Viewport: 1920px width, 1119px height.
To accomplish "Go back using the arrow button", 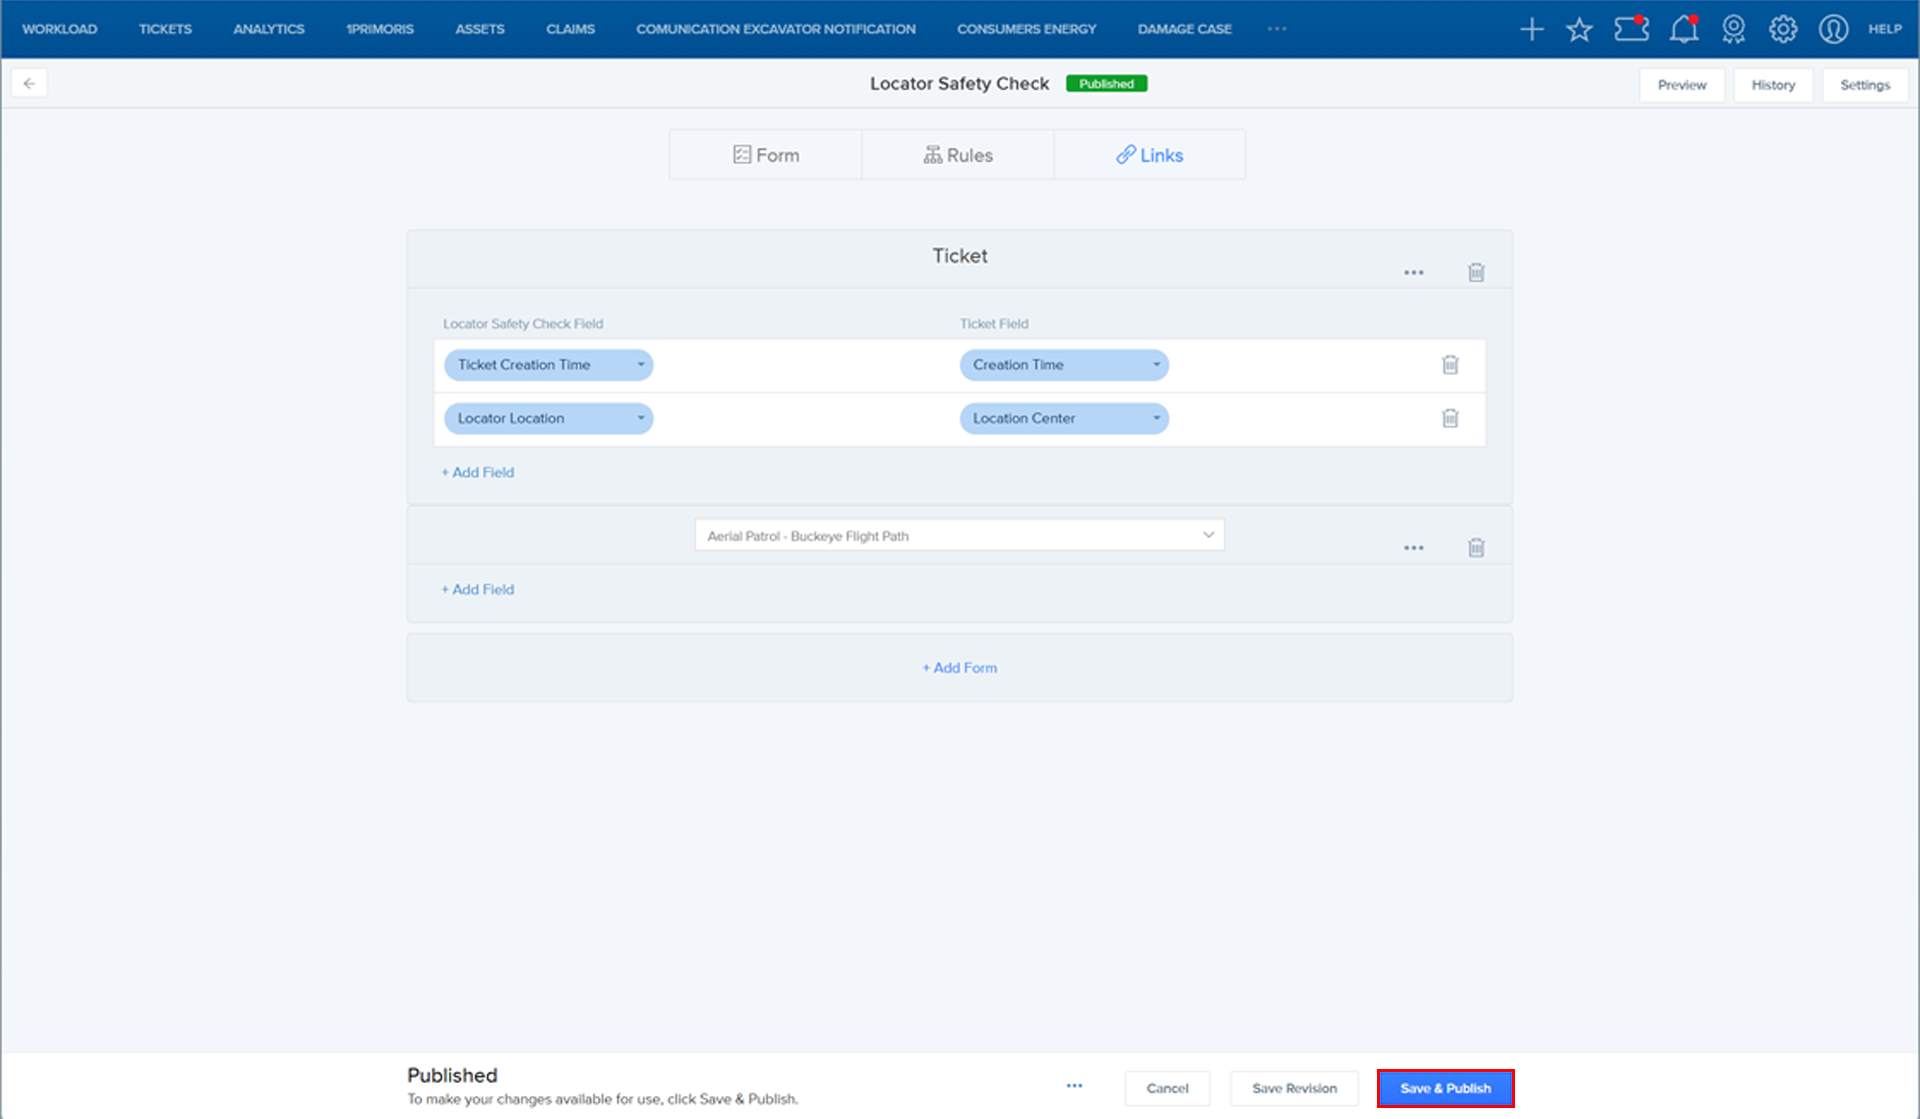I will point(29,84).
